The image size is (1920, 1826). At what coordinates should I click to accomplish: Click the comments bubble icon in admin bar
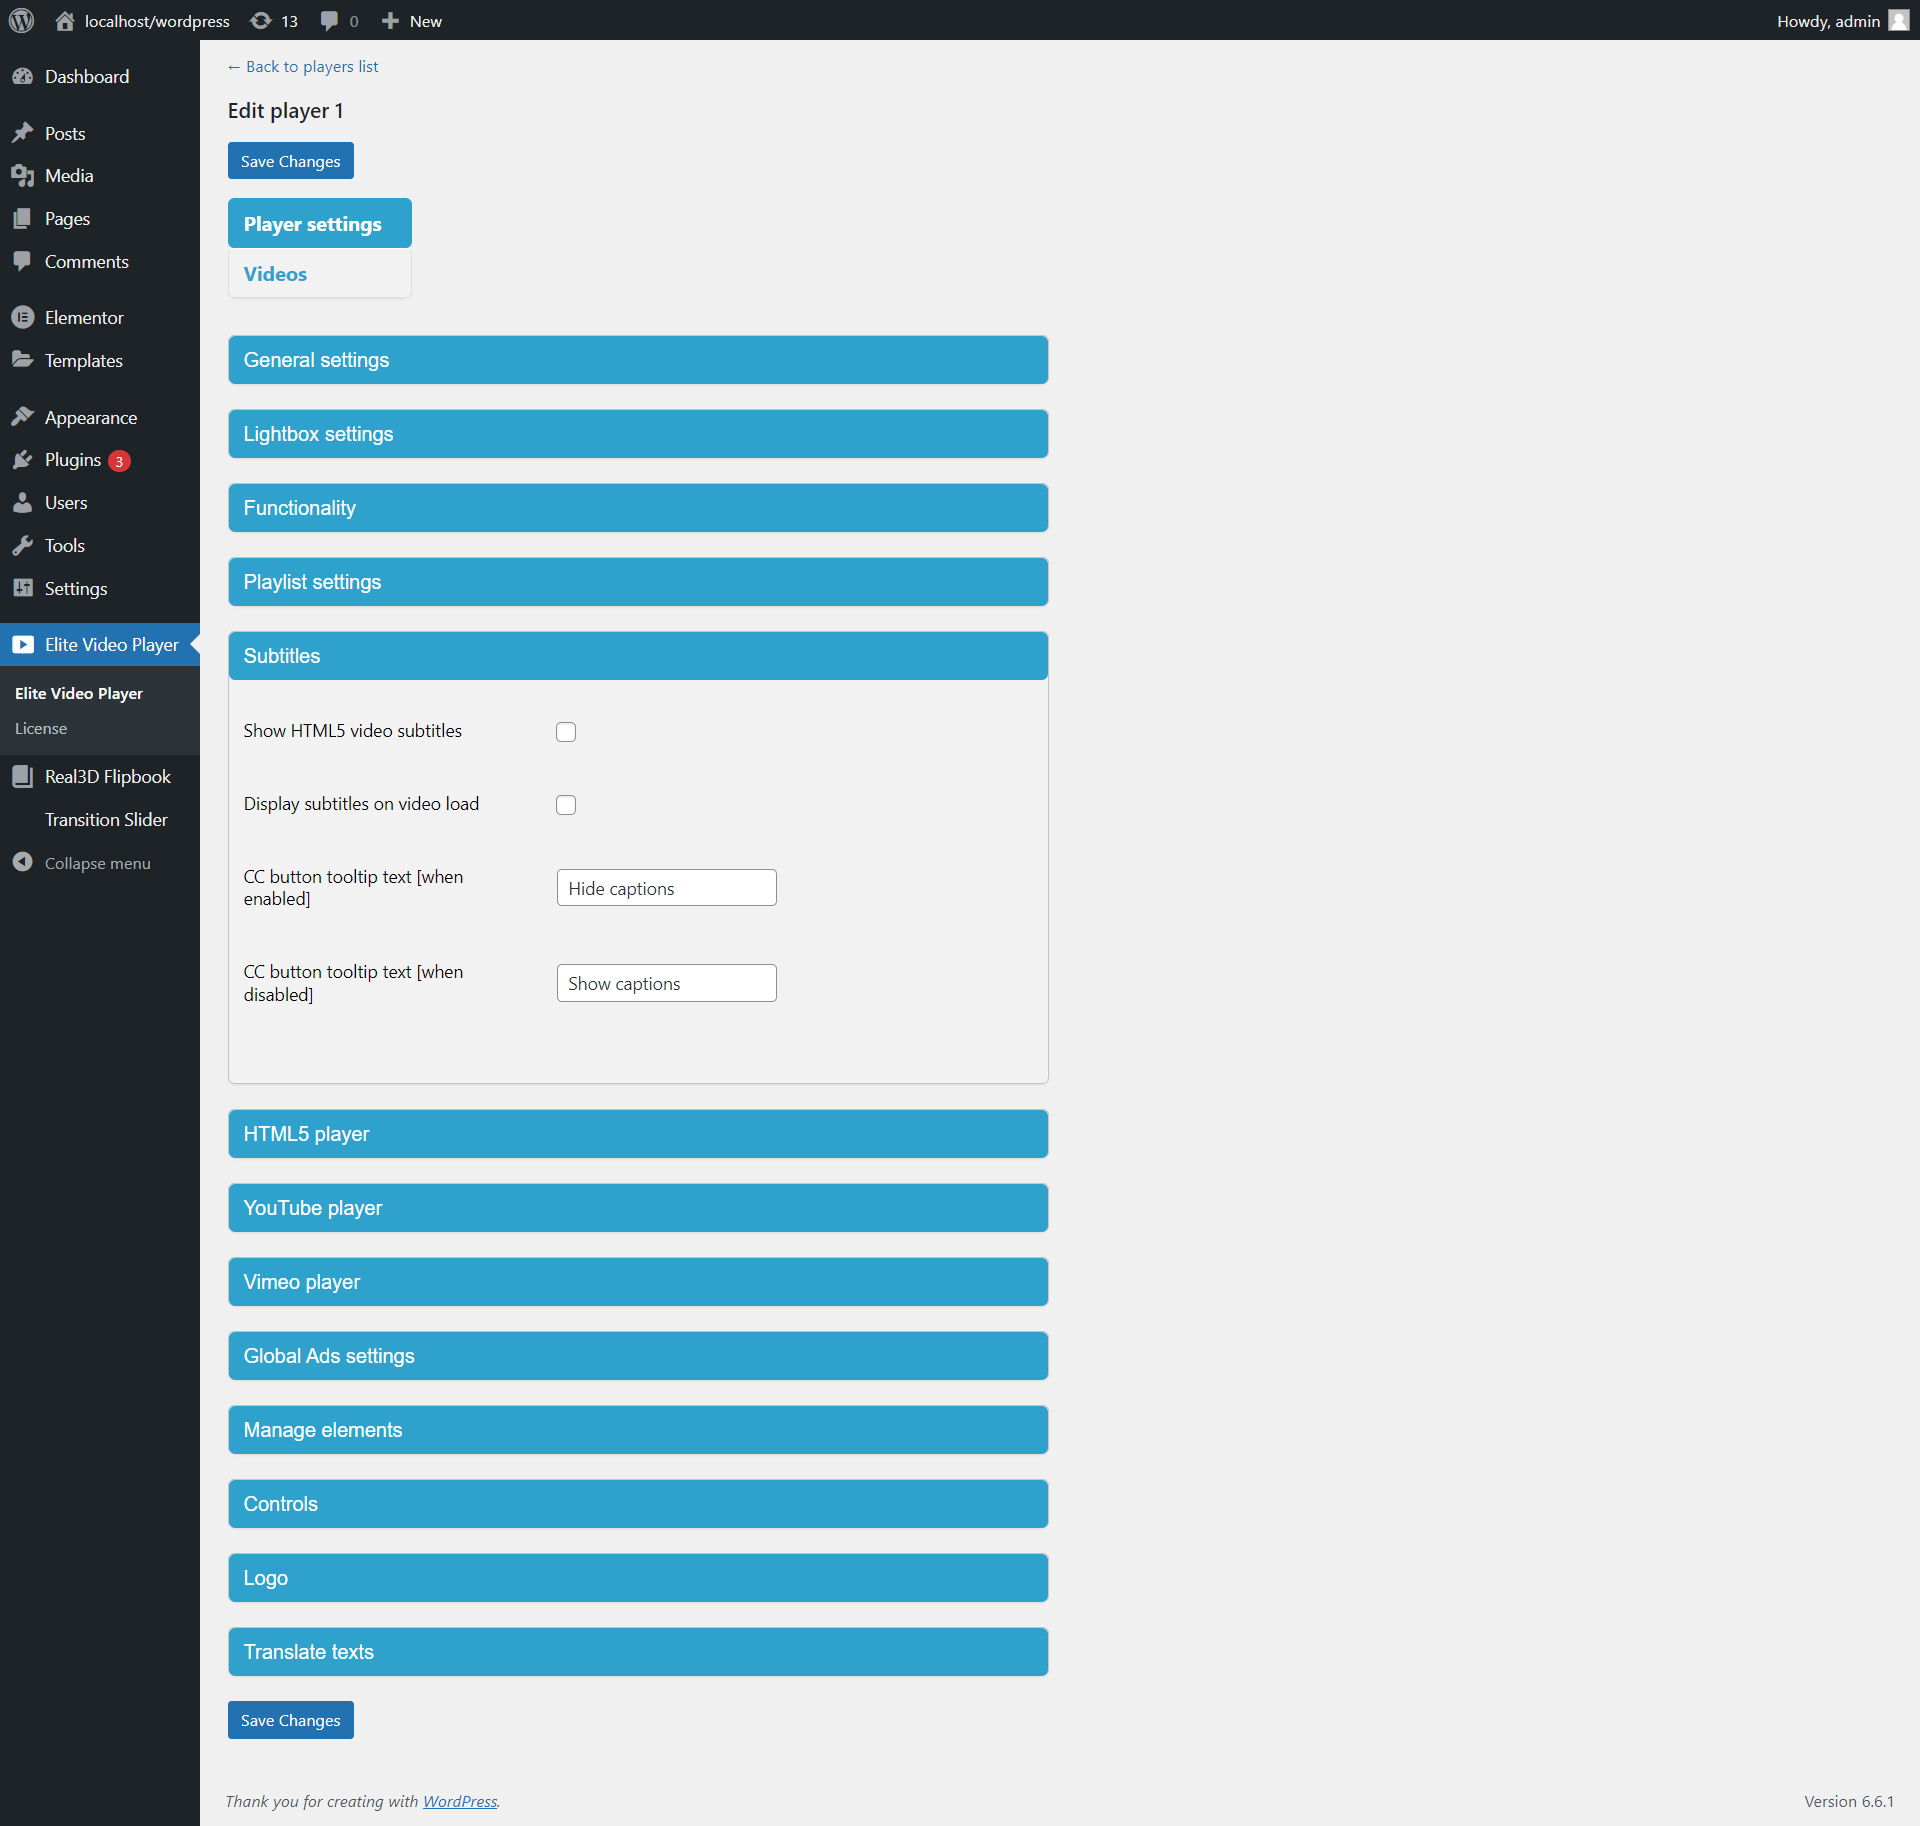329,20
